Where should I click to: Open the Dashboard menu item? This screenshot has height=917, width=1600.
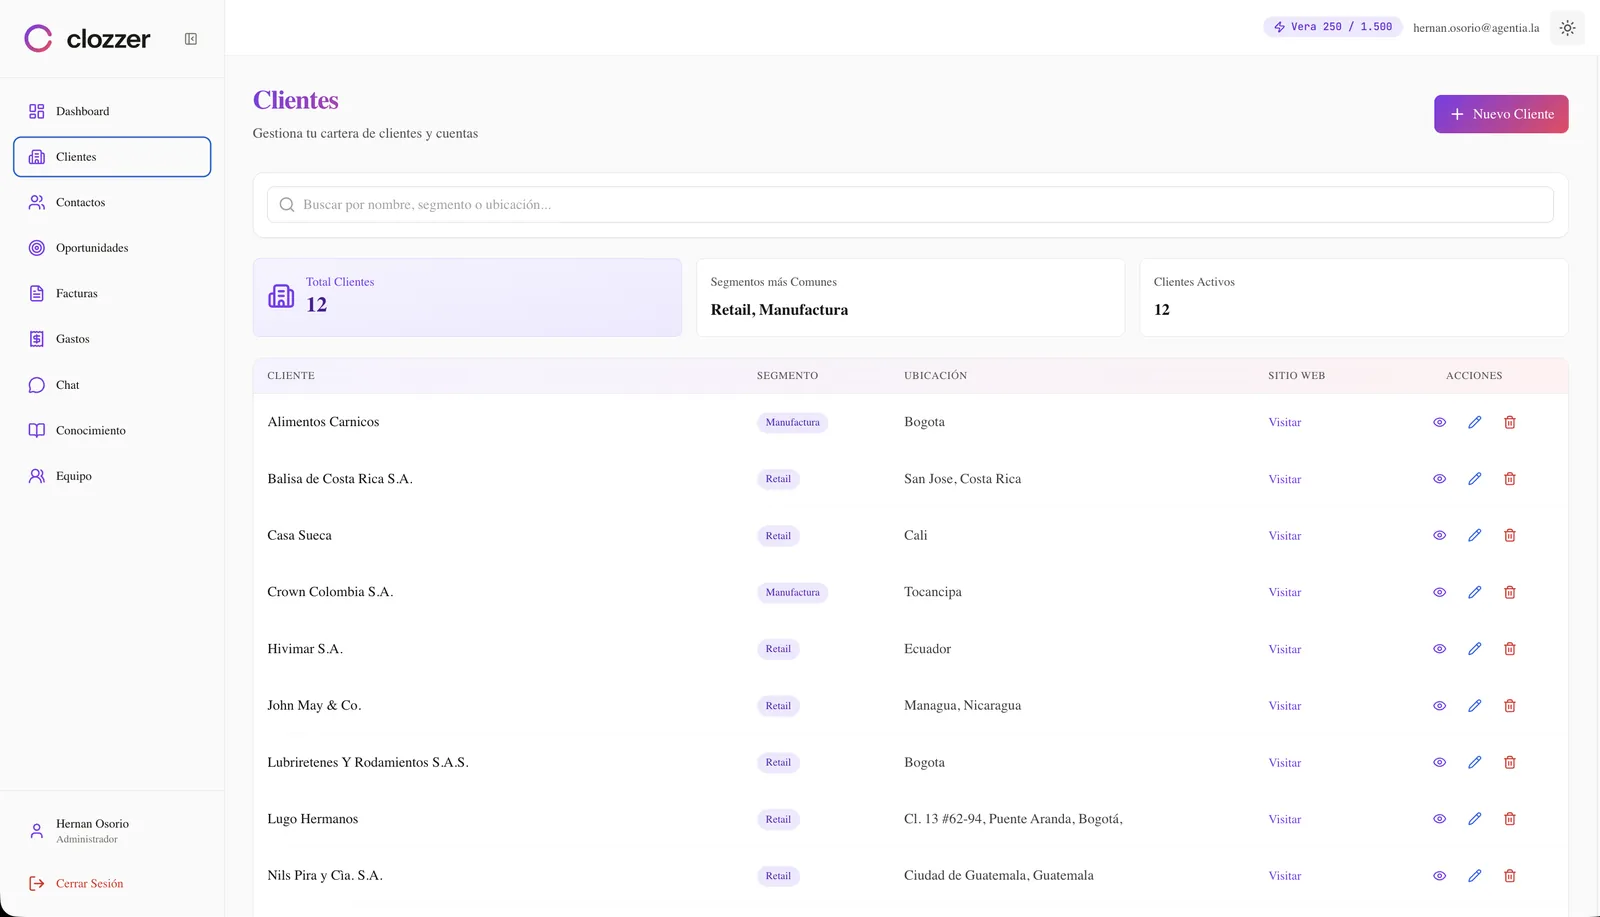coord(112,111)
